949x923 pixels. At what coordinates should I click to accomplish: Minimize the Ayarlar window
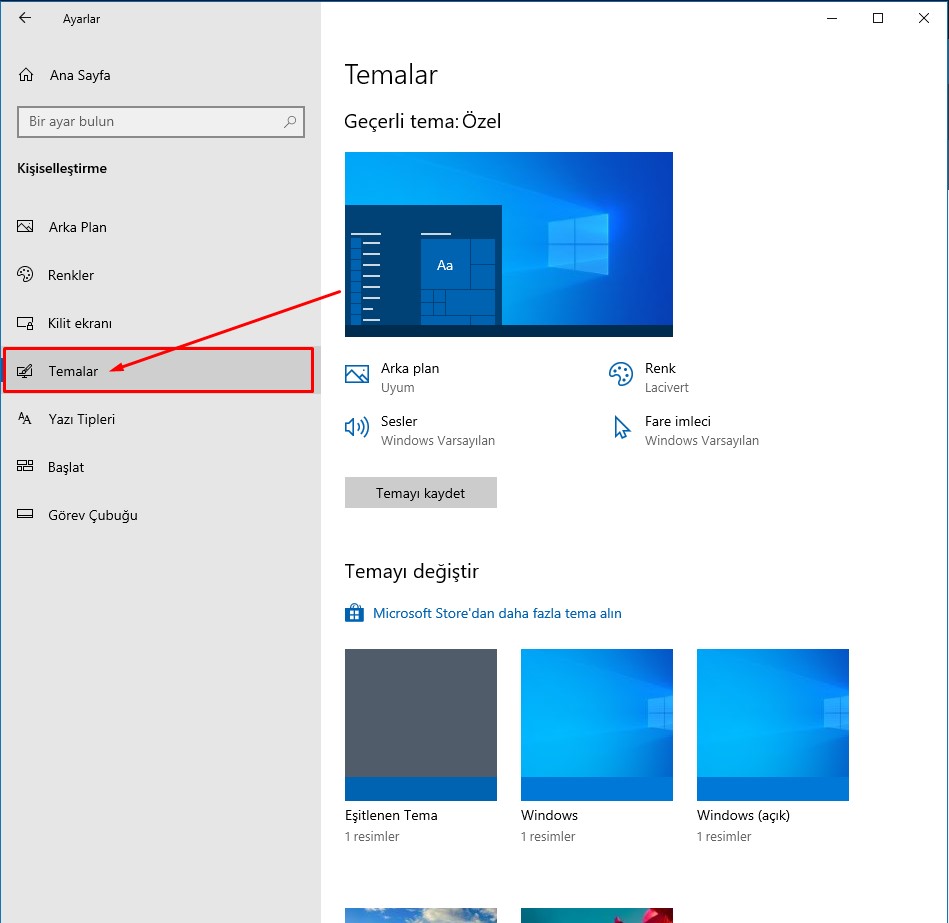832,18
